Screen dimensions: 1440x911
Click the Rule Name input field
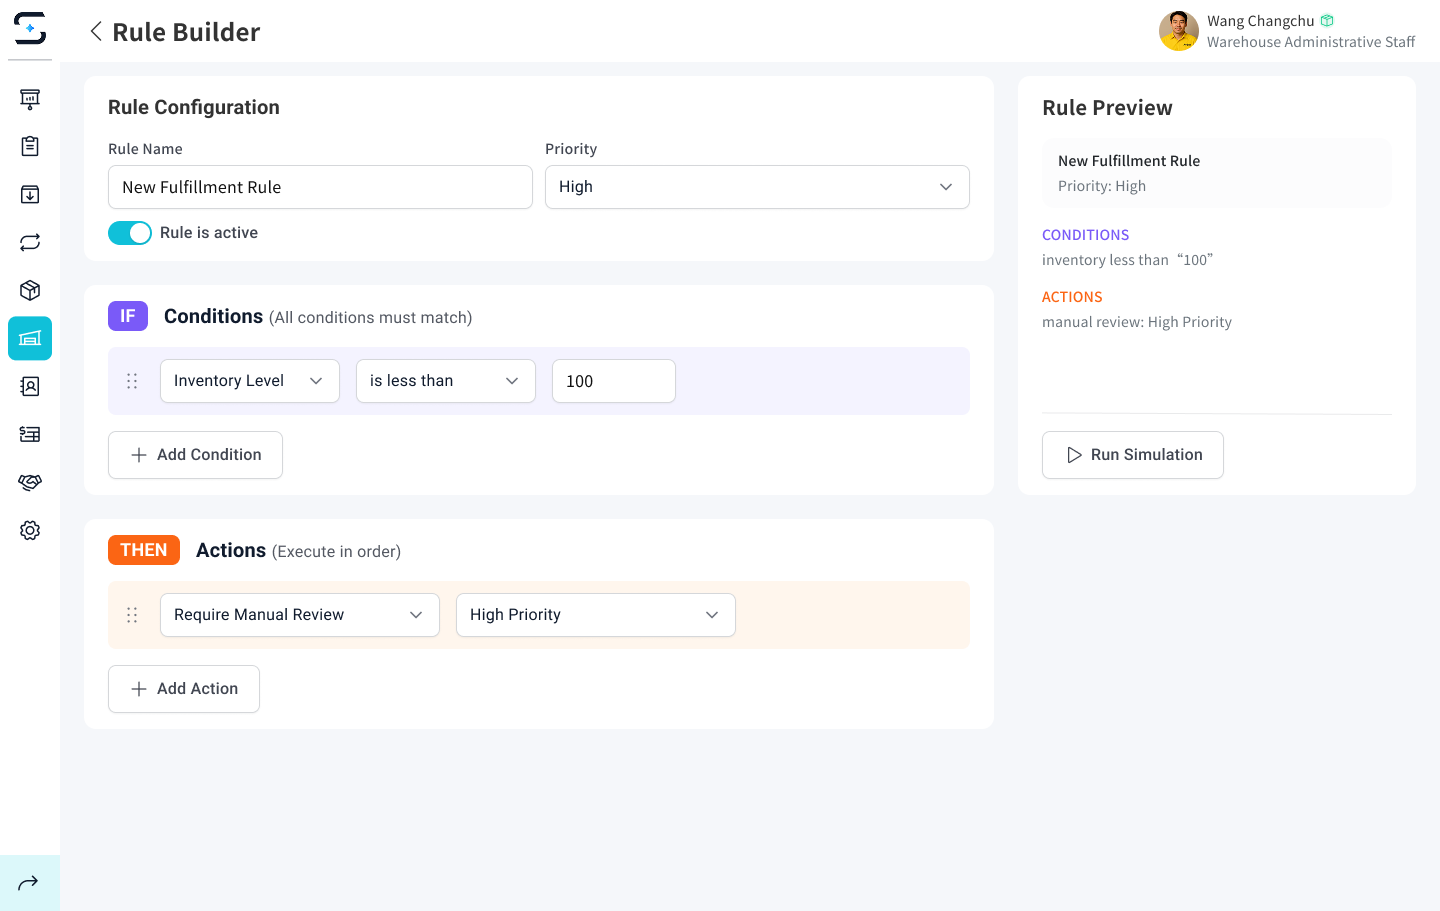coord(320,187)
